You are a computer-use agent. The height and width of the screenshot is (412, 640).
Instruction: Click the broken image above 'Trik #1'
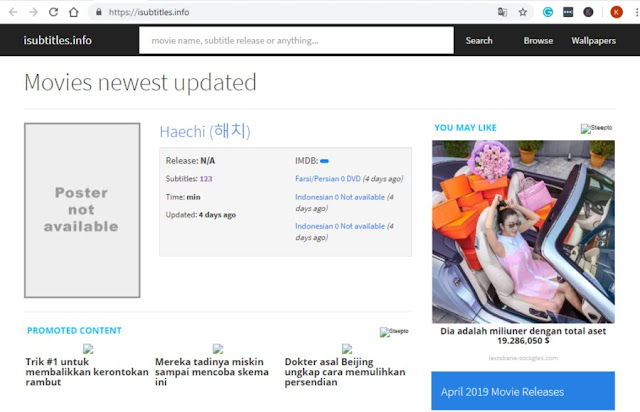pyautogui.click(x=88, y=349)
